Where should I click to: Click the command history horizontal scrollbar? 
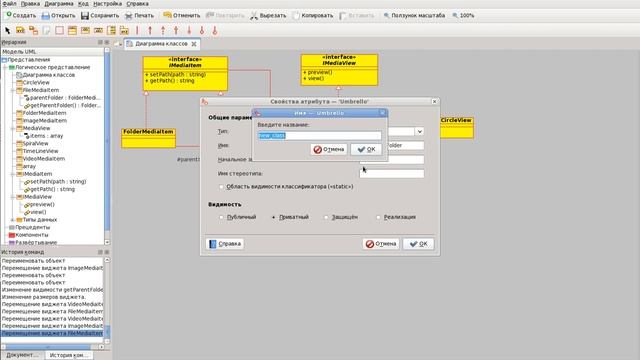click(x=52, y=347)
